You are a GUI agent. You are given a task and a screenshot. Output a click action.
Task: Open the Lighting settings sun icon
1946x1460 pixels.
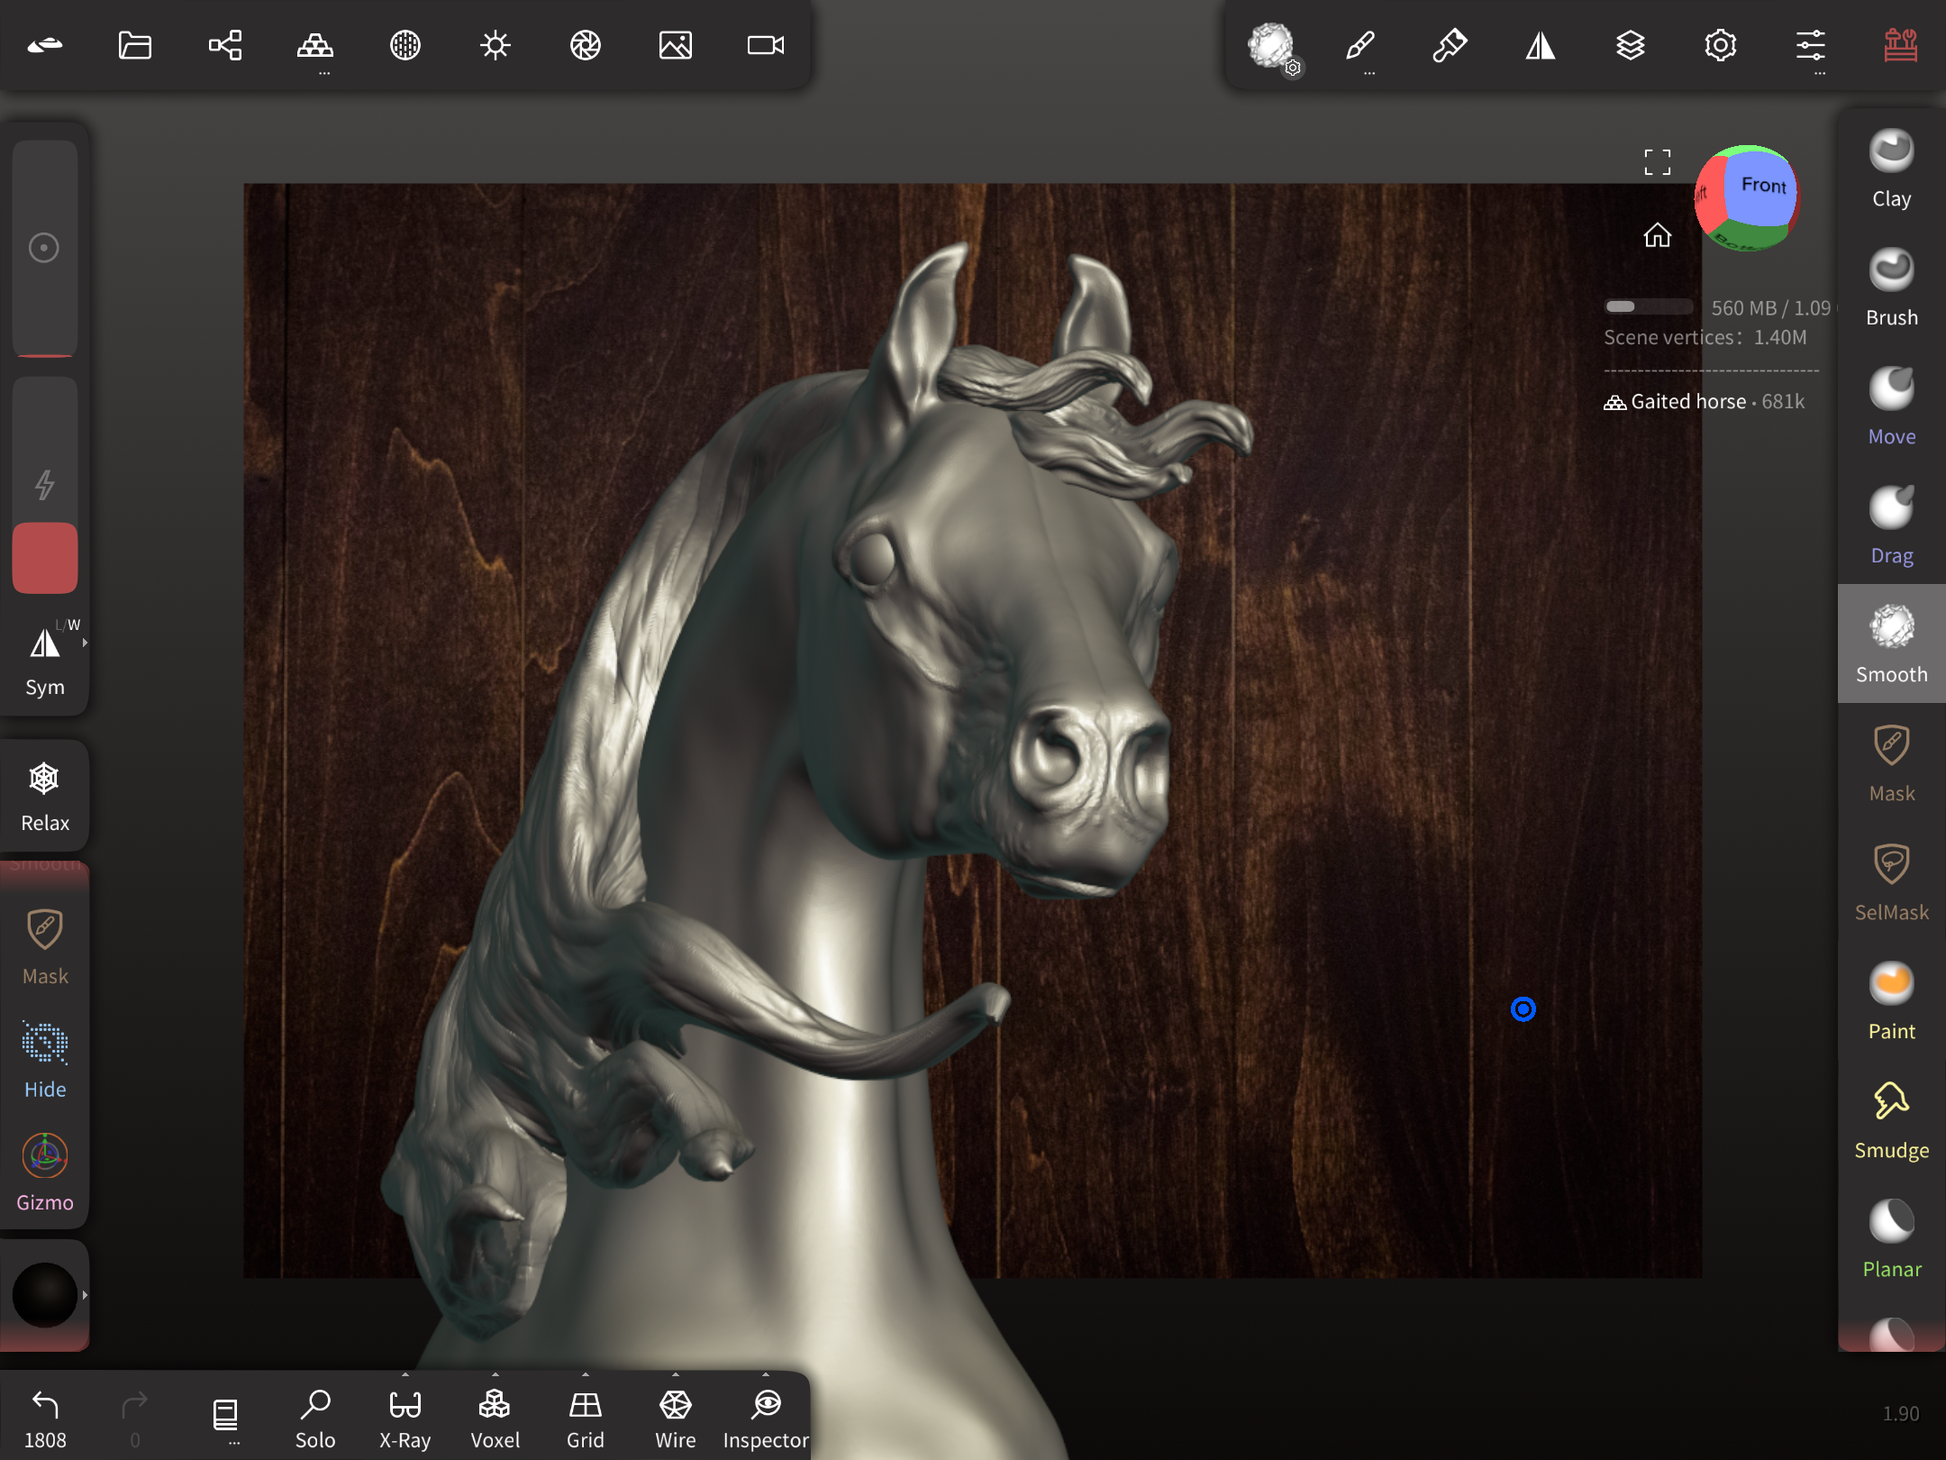pos(495,45)
